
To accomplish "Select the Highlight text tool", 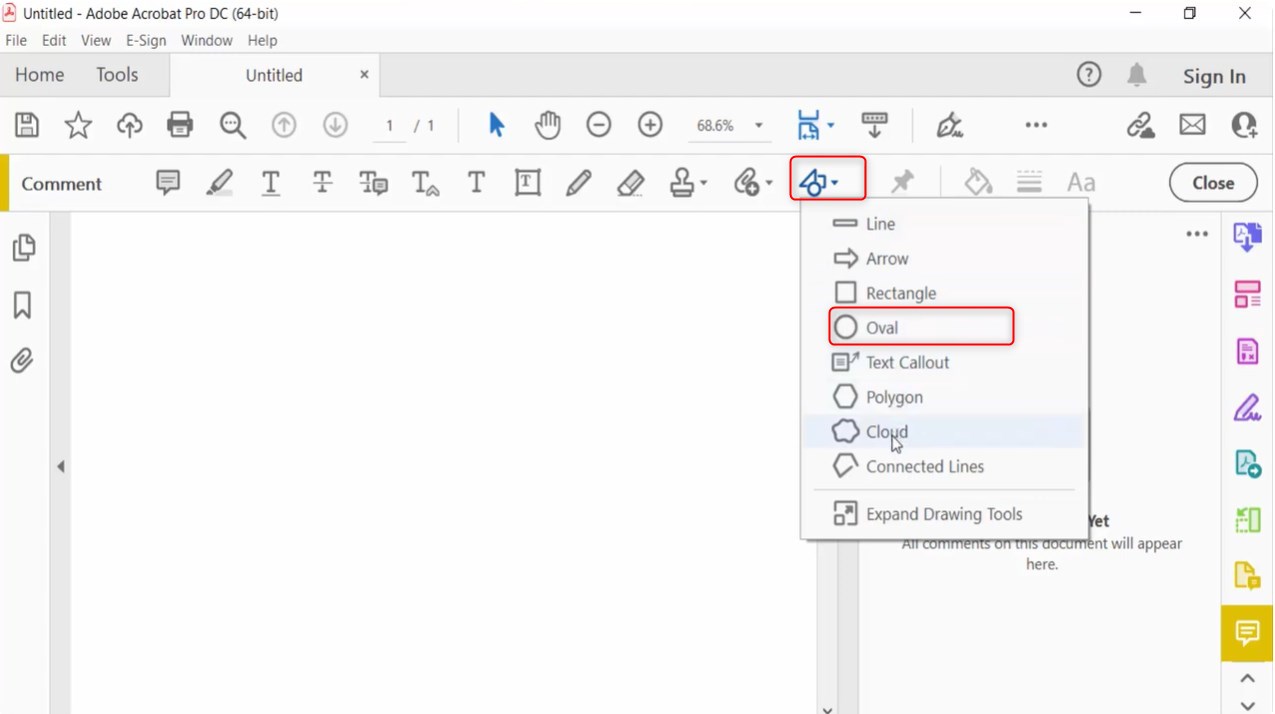I will [219, 183].
